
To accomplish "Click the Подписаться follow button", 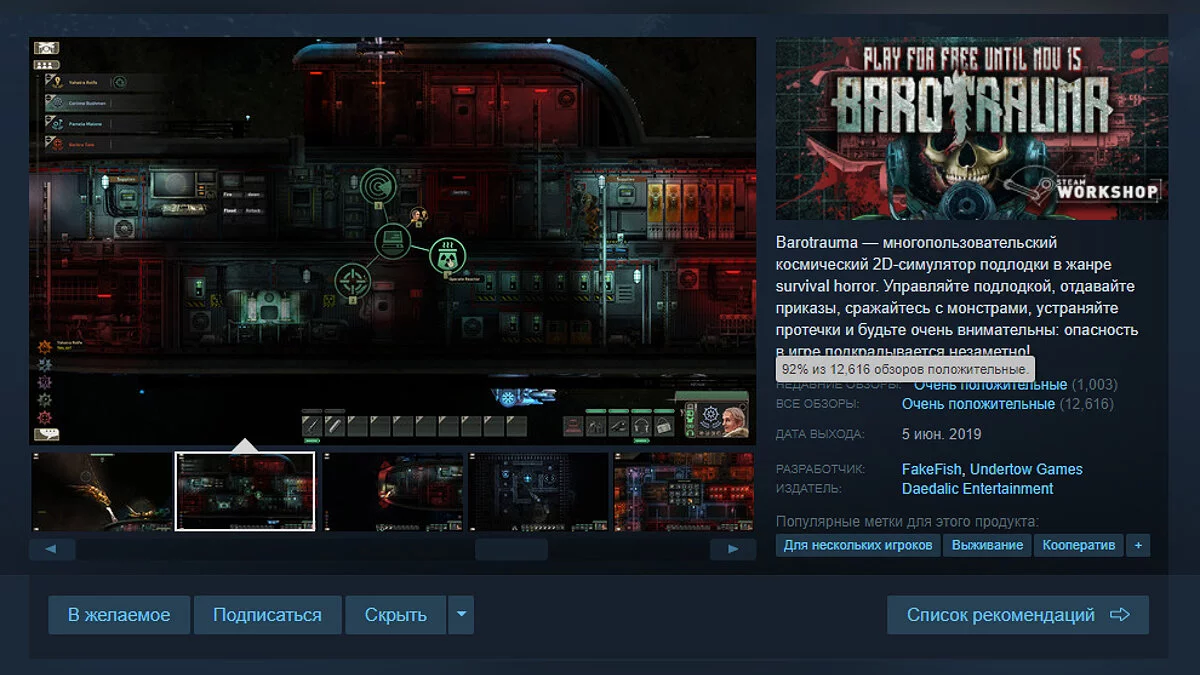I will (267, 615).
